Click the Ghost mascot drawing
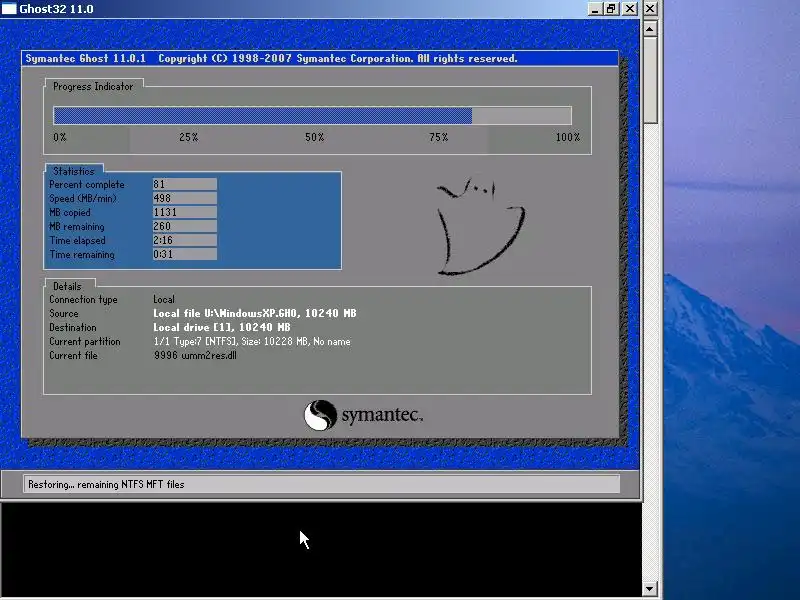The width and height of the screenshot is (800, 600). [x=480, y=227]
